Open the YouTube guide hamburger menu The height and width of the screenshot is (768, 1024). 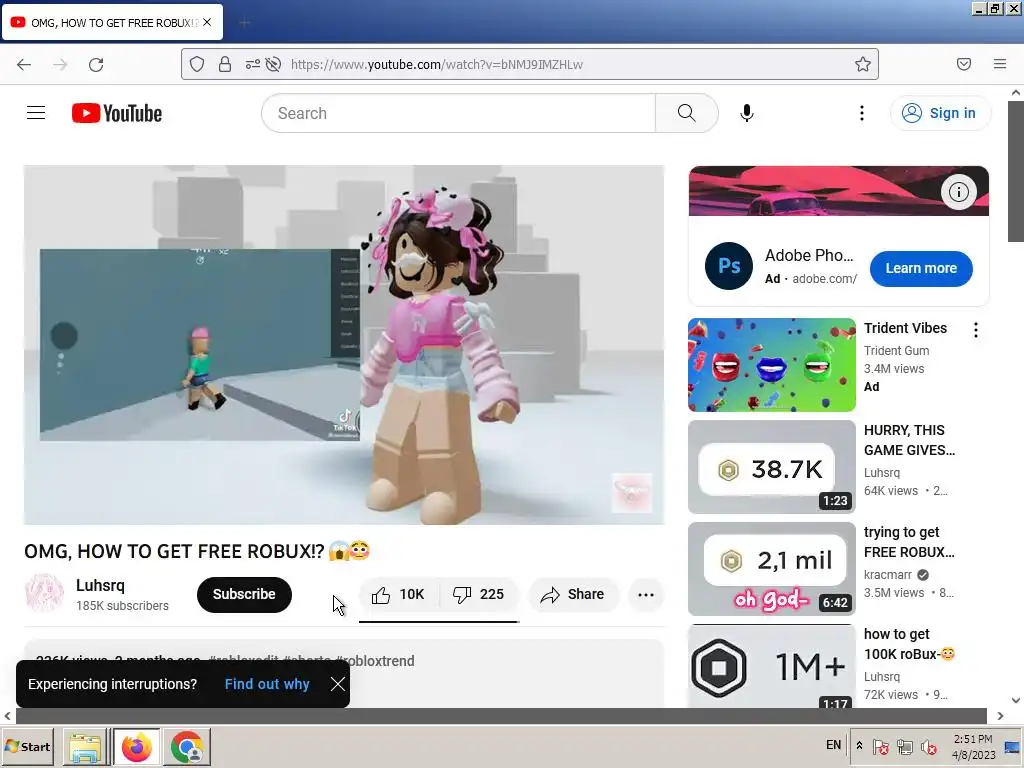tap(36, 113)
